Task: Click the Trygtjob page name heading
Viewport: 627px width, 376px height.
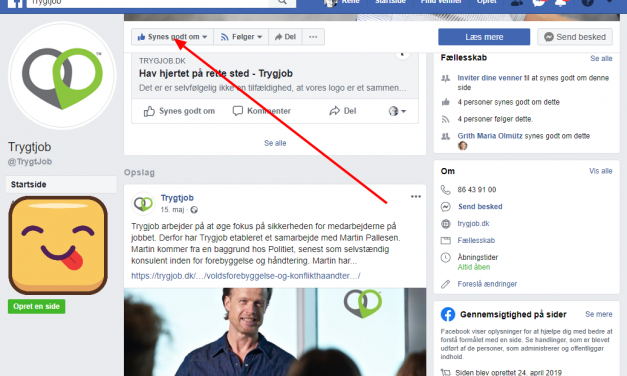Action: pyautogui.click(x=30, y=147)
